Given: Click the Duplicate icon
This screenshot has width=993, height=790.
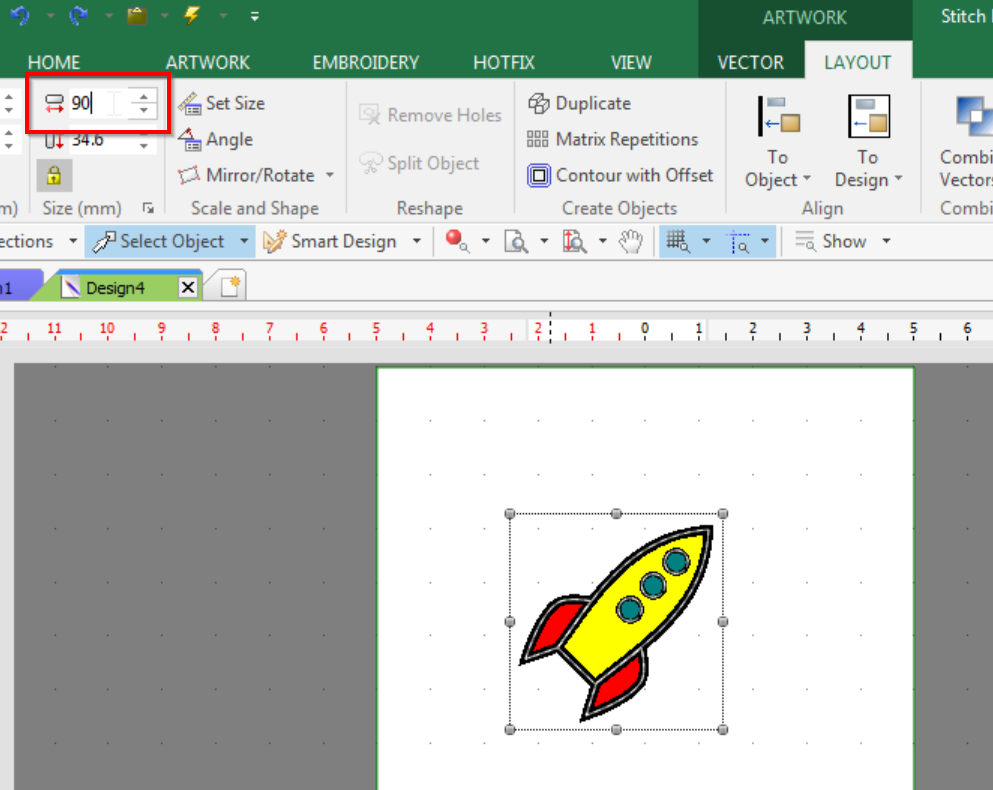Looking at the screenshot, I should pyautogui.click(x=539, y=103).
